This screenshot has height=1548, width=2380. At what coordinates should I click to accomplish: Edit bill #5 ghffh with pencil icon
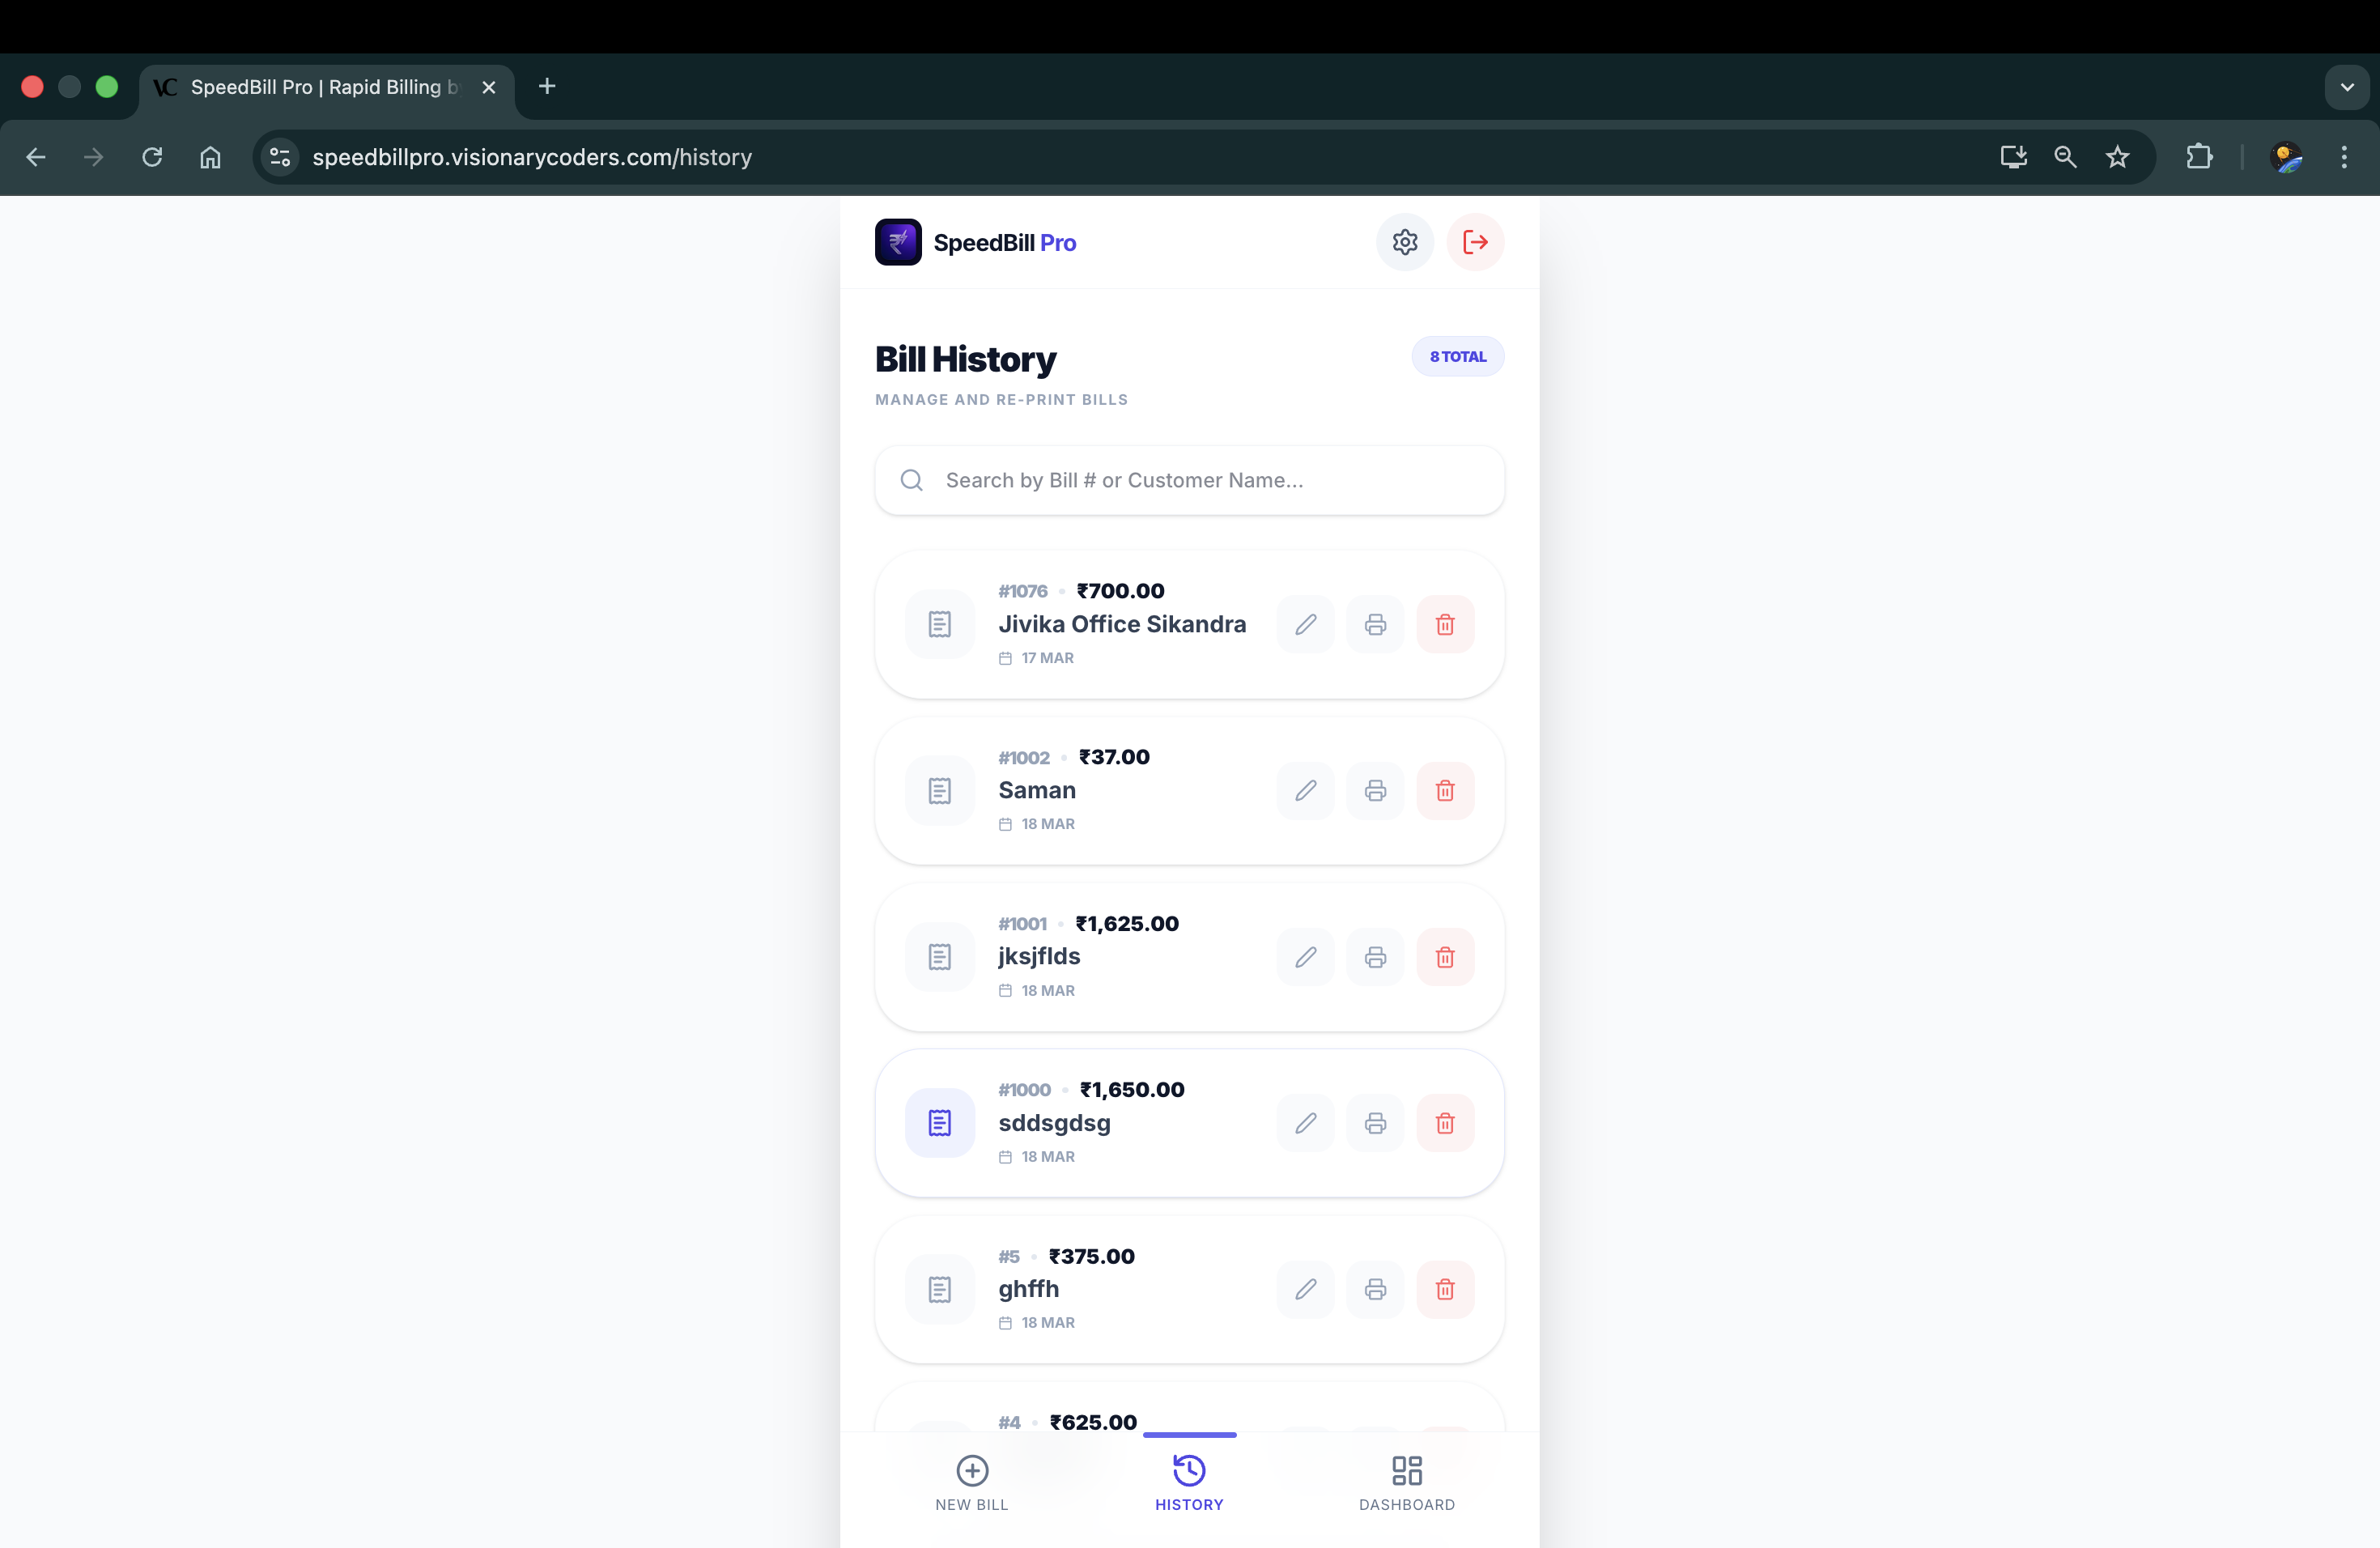click(1305, 1289)
